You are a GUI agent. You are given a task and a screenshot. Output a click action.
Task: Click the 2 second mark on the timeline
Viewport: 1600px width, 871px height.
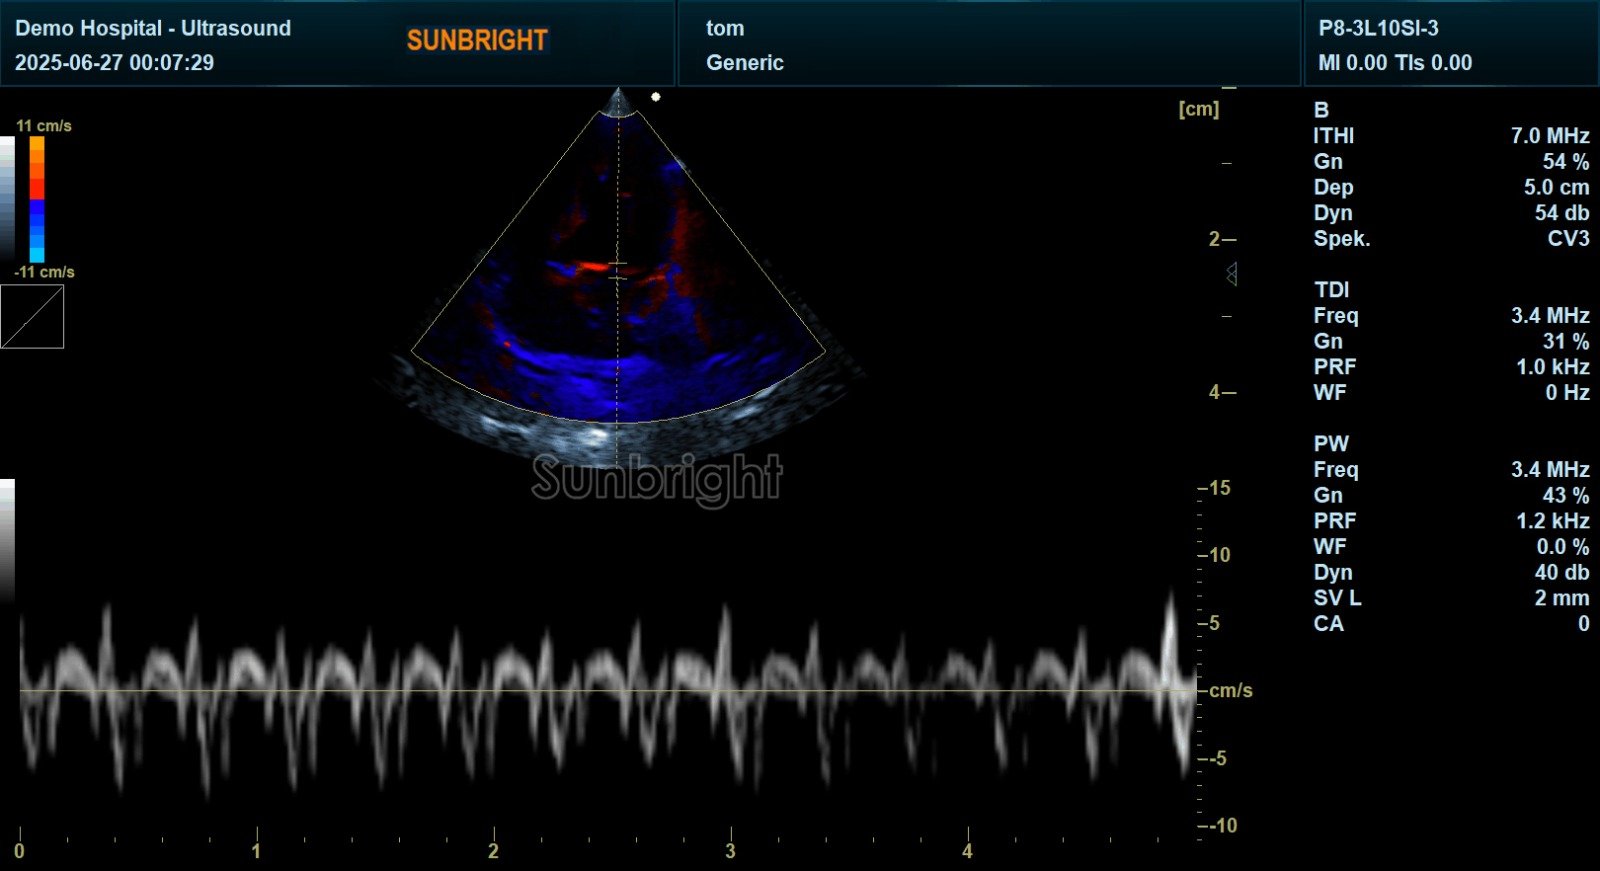pyautogui.click(x=493, y=851)
